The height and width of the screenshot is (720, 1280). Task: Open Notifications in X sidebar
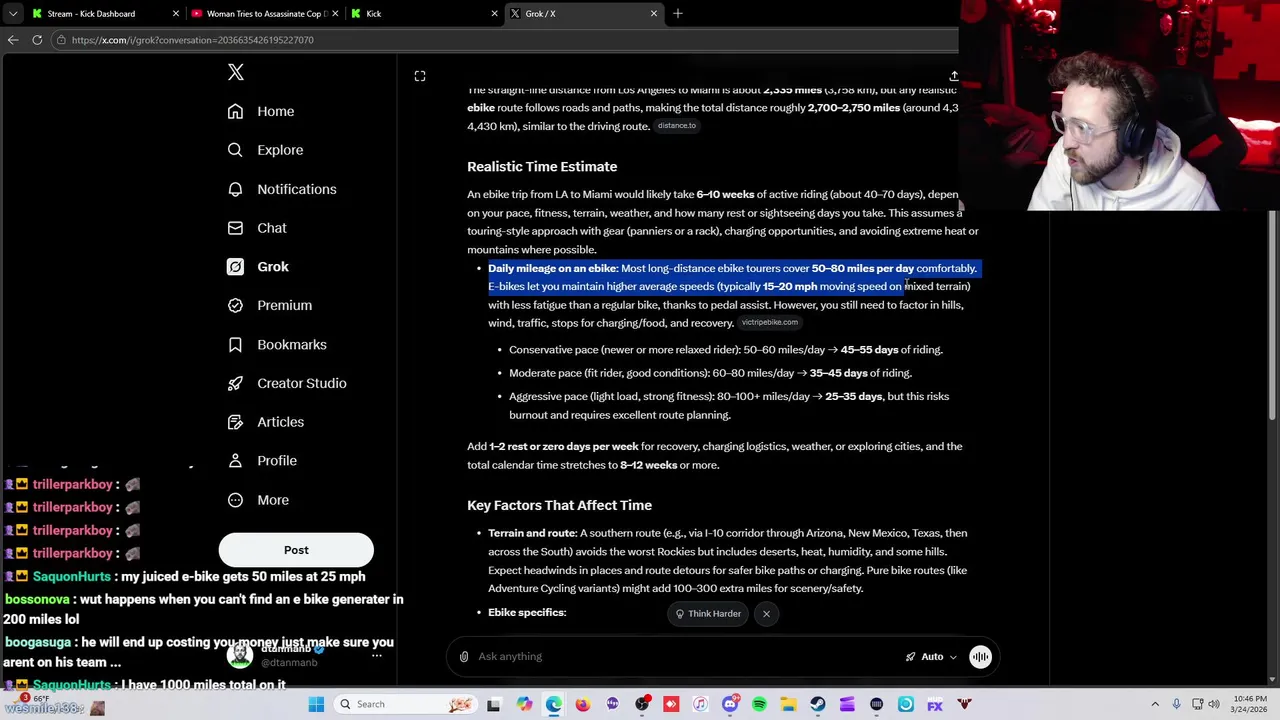(282, 189)
